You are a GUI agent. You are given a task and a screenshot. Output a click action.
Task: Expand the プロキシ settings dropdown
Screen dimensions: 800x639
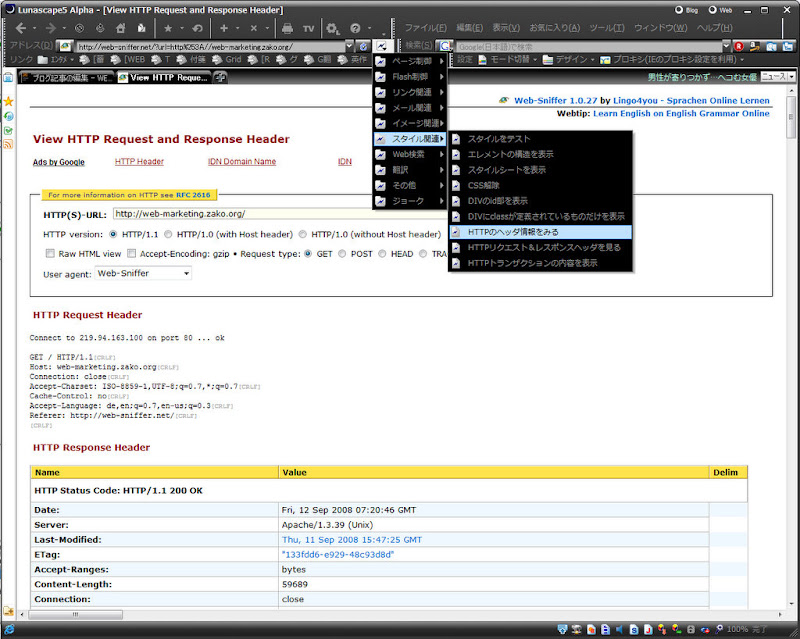click(x=742, y=60)
